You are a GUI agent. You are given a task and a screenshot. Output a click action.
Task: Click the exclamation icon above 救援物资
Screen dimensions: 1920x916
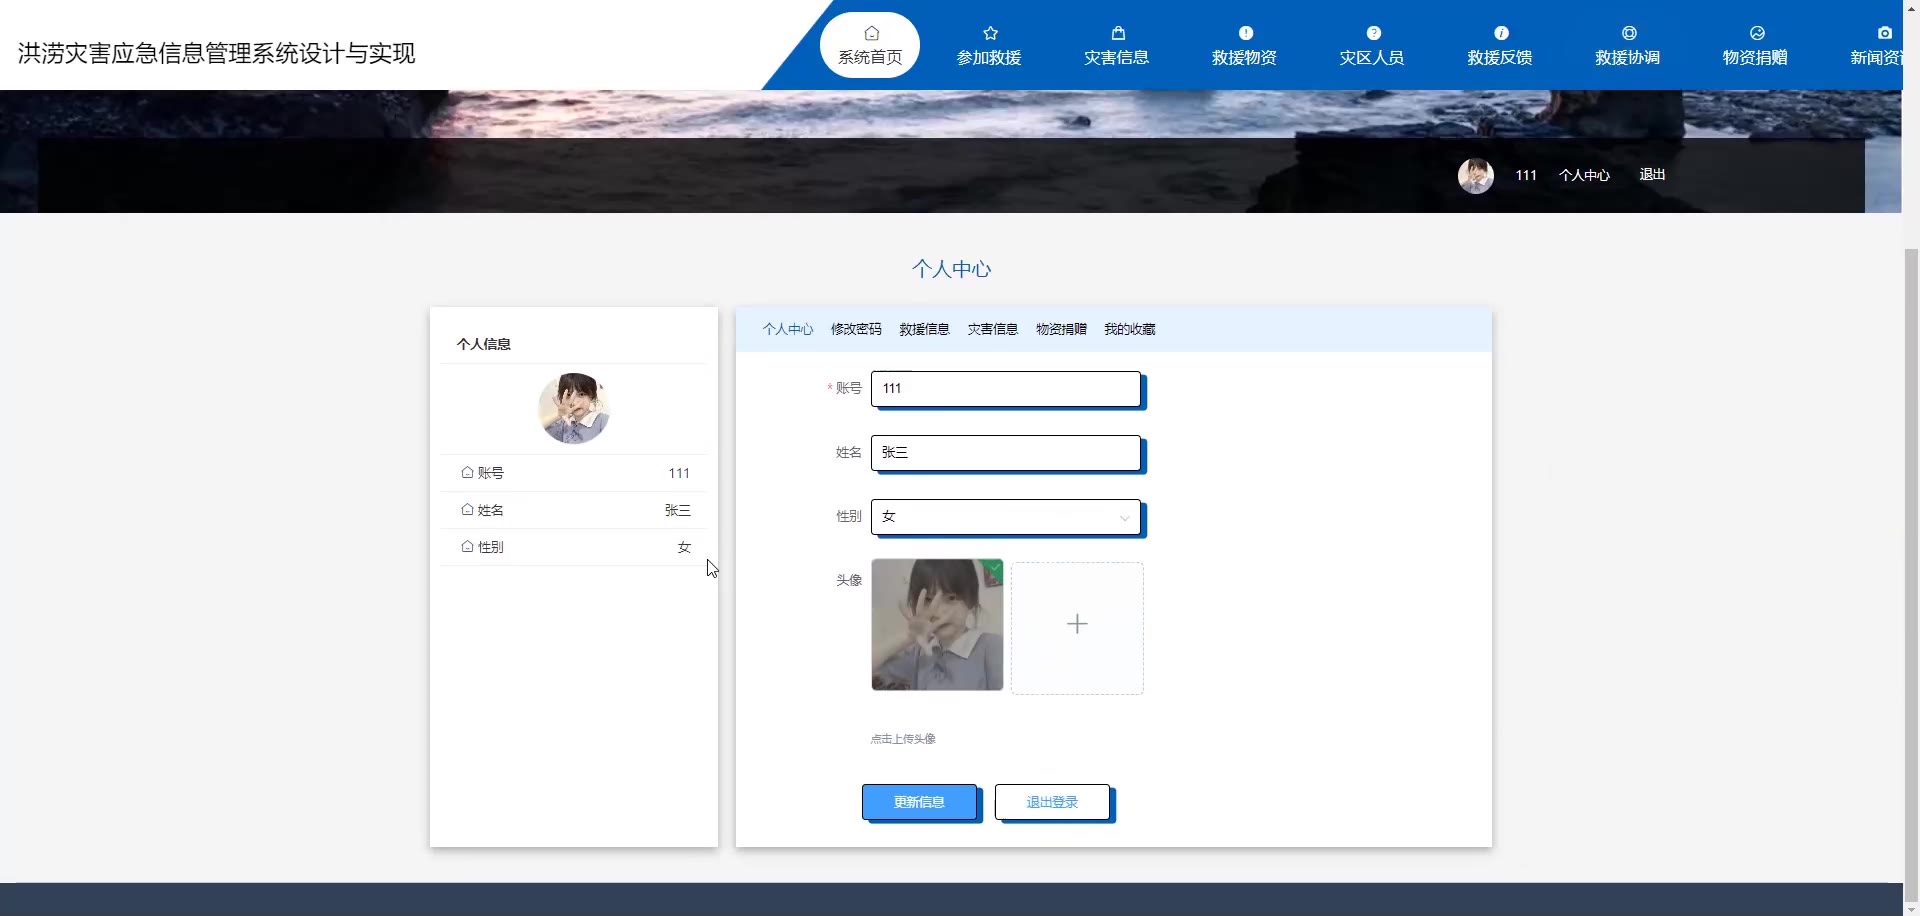(1245, 33)
